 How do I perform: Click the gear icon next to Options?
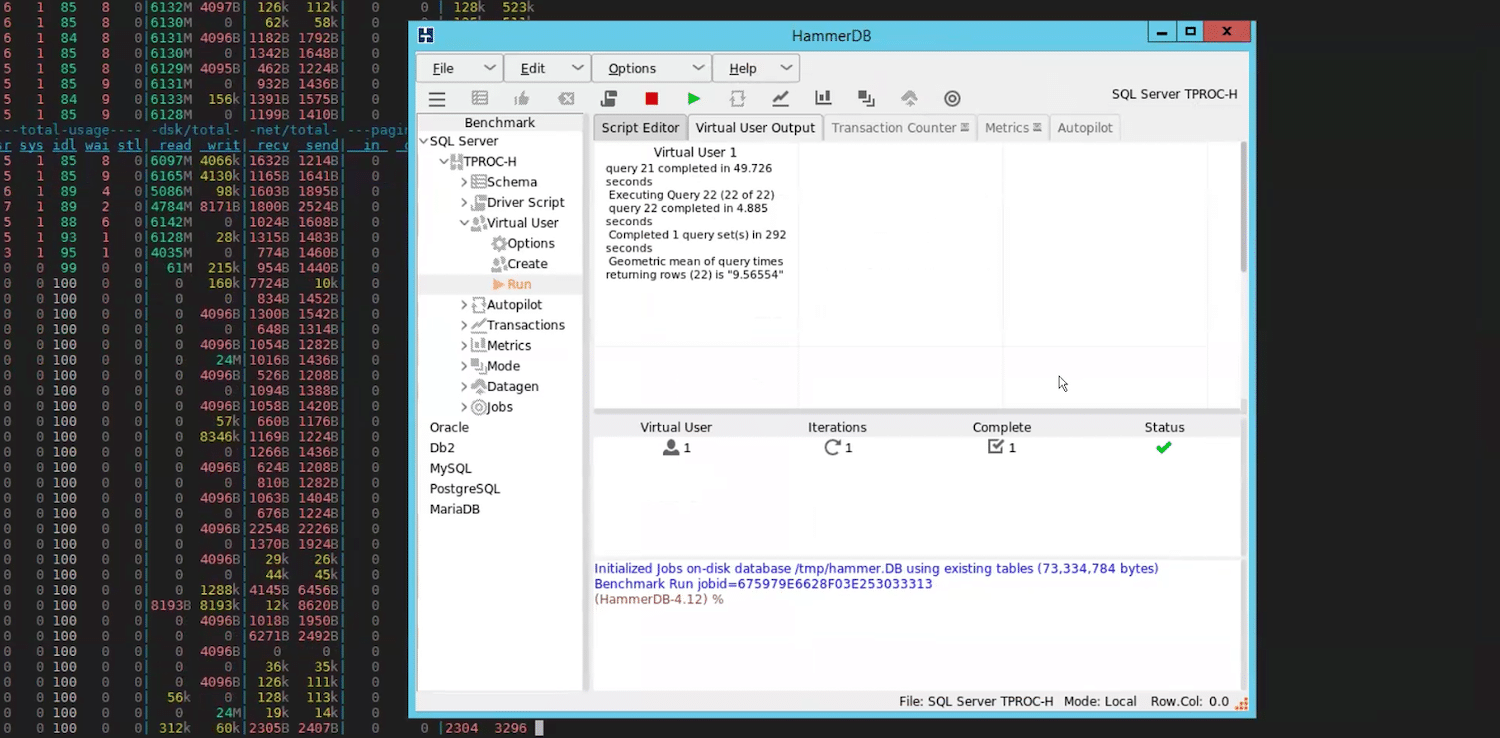tap(498, 244)
